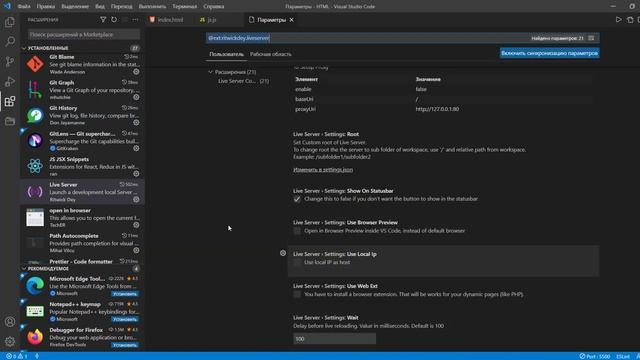
Task: Open the Справка menu
Action: click(213, 7)
